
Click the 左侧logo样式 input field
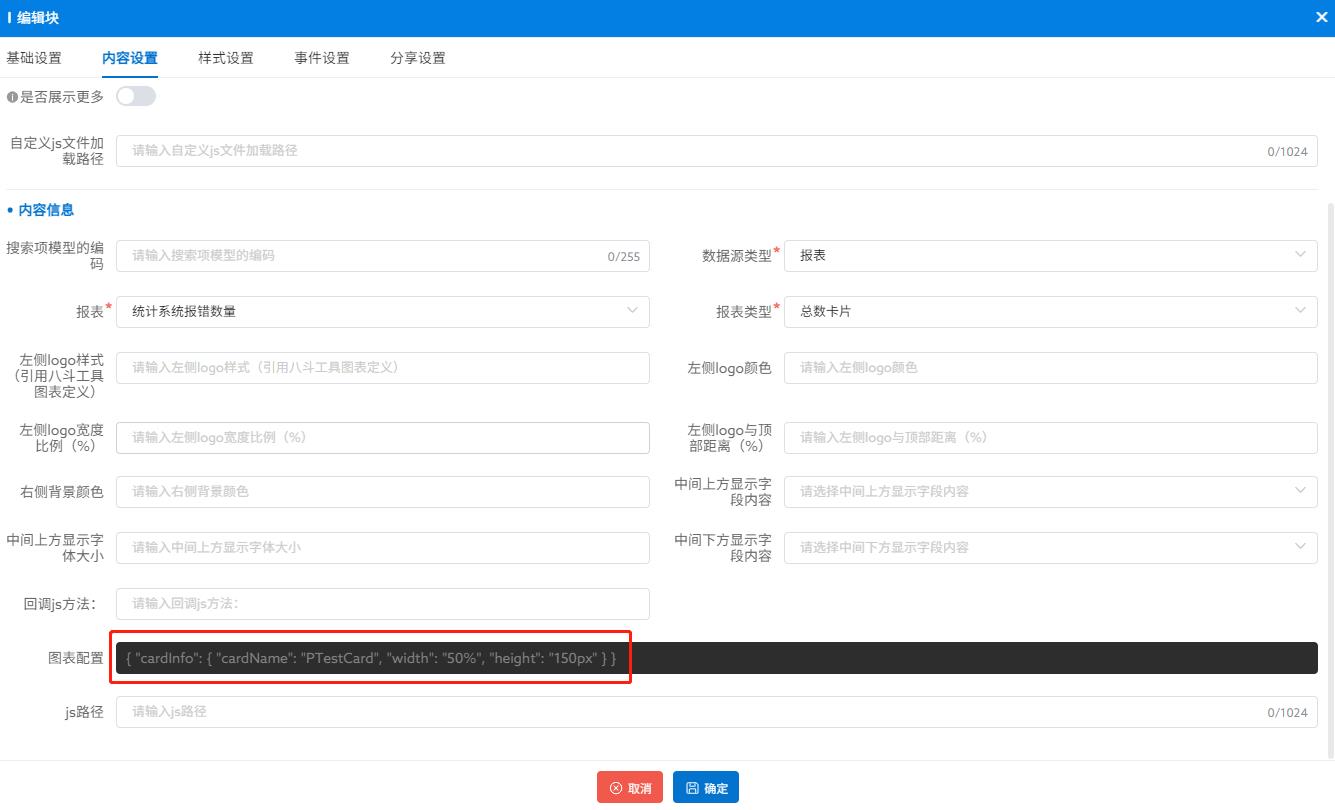point(383,367)
